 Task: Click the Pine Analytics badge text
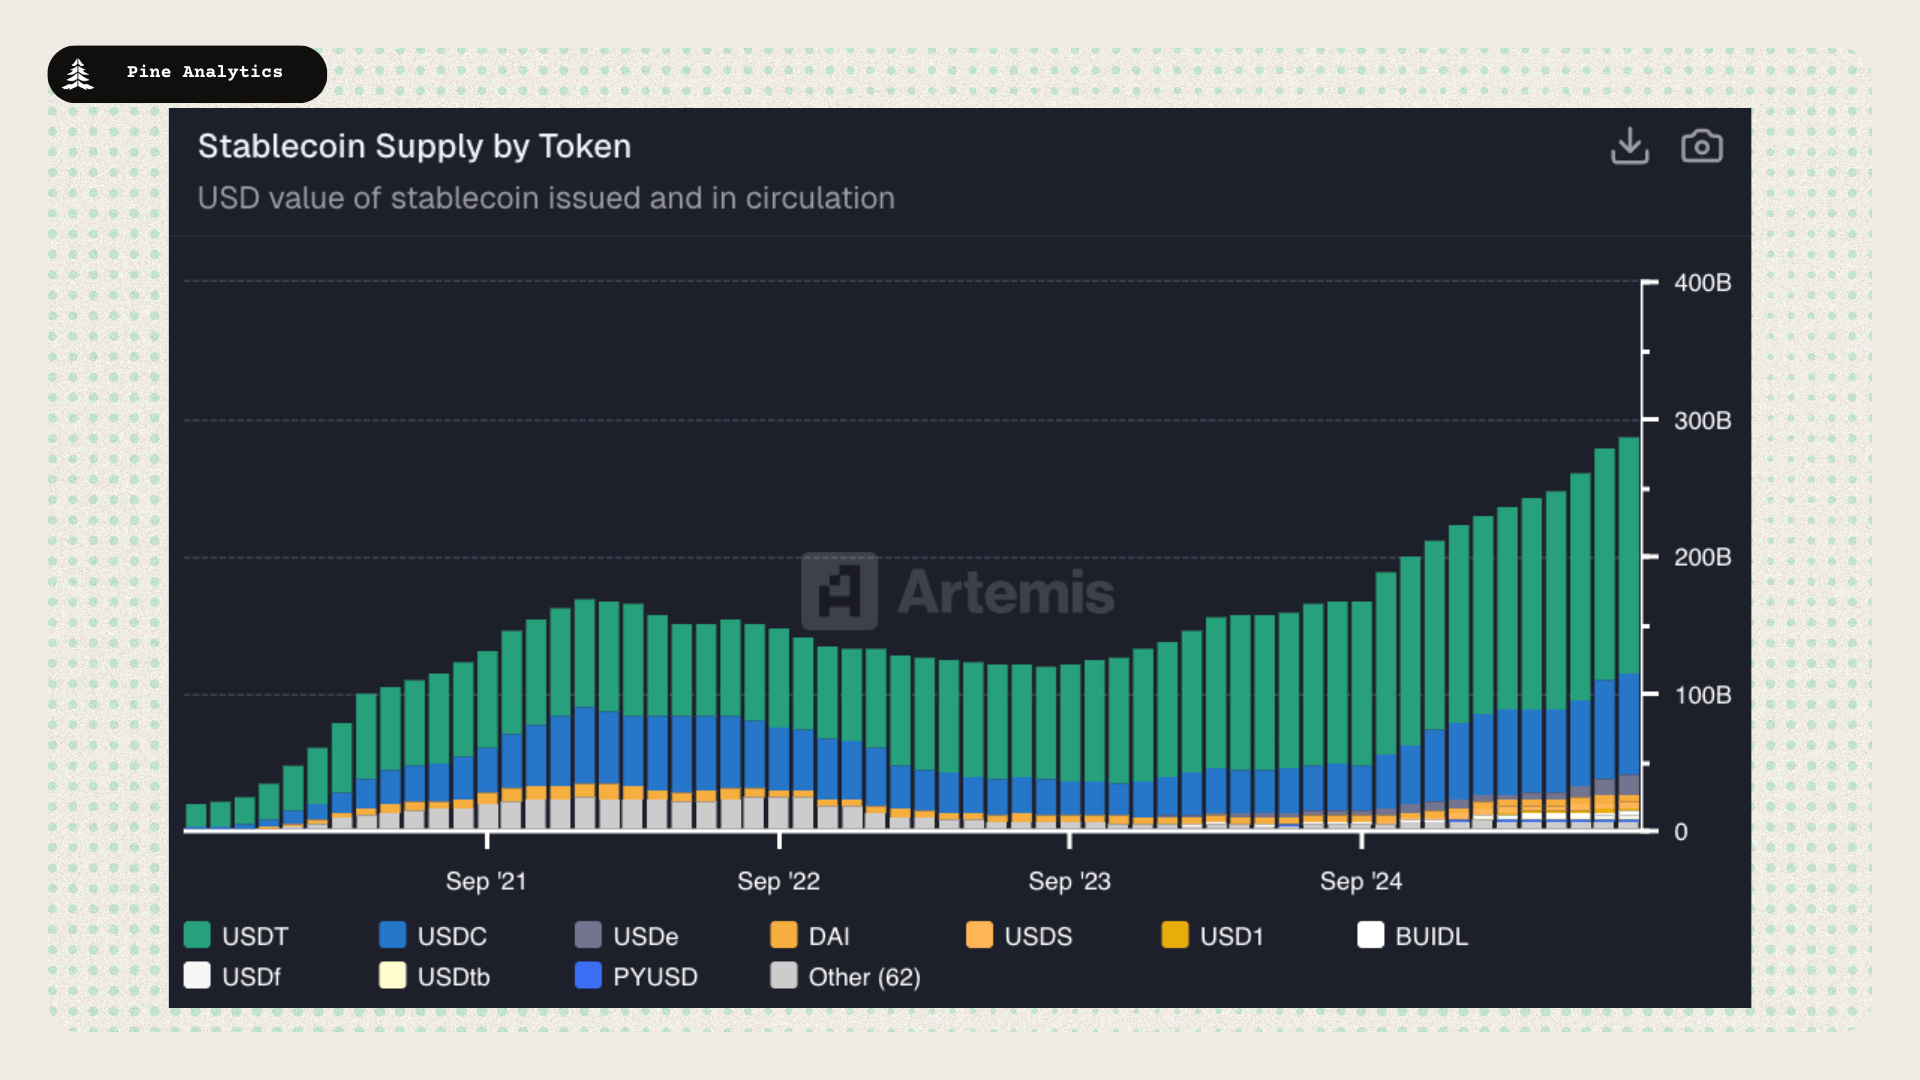[205, 72]
